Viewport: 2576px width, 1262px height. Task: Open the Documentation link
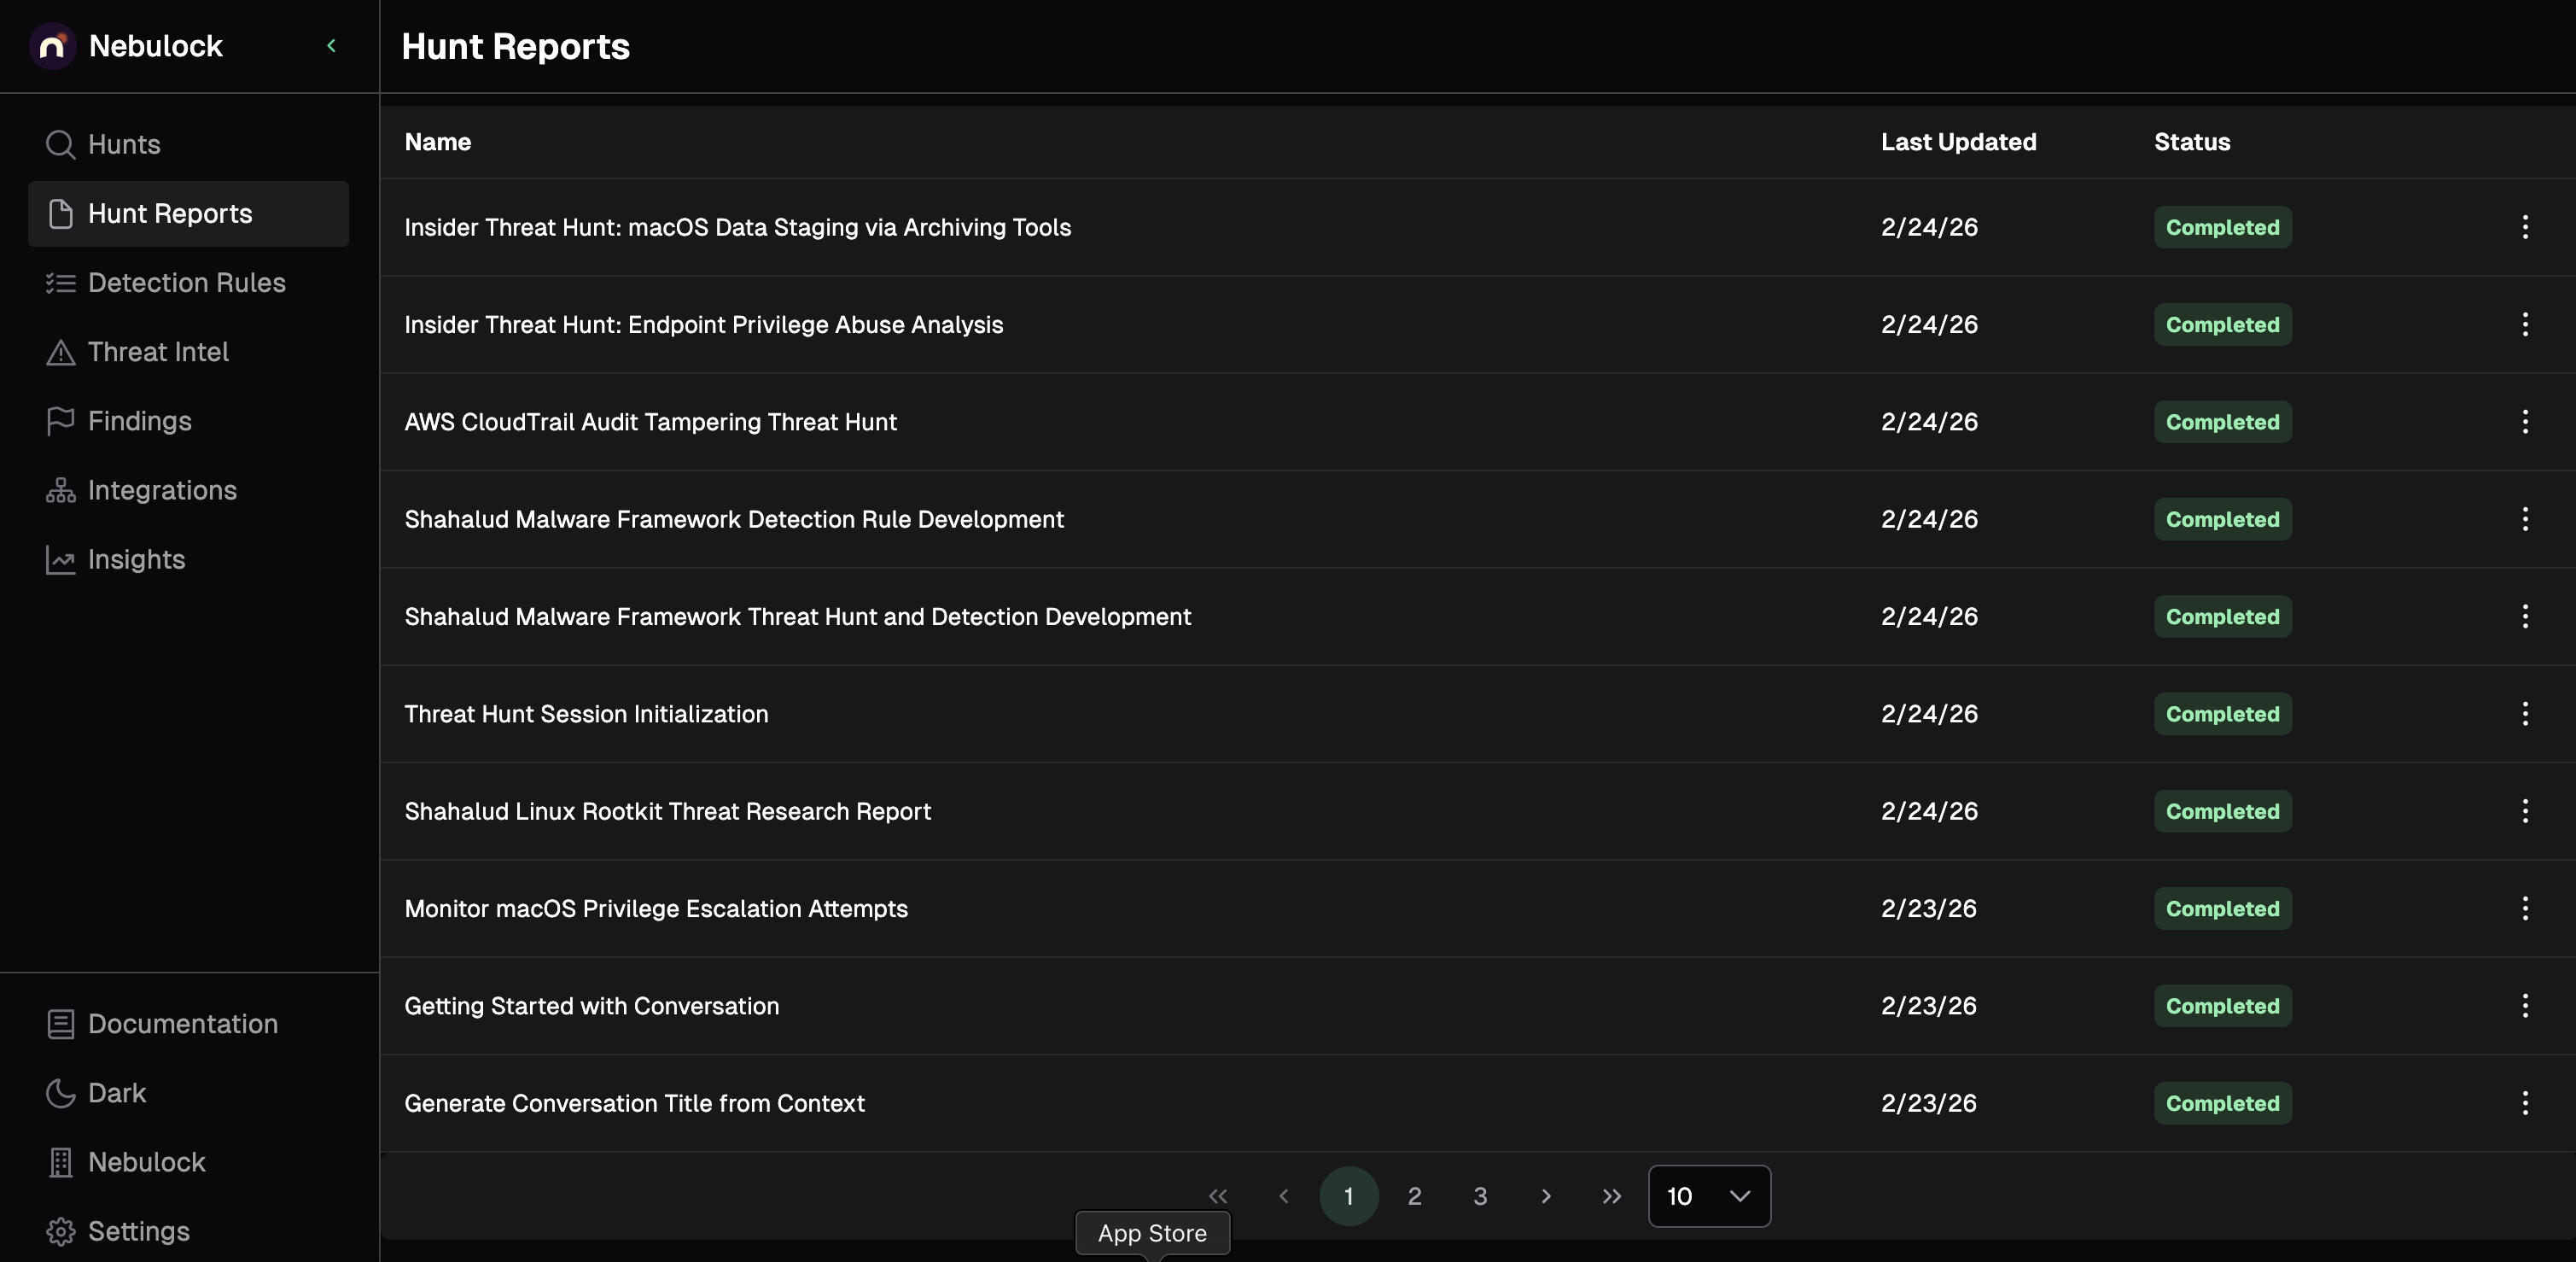coord(182,1024)
